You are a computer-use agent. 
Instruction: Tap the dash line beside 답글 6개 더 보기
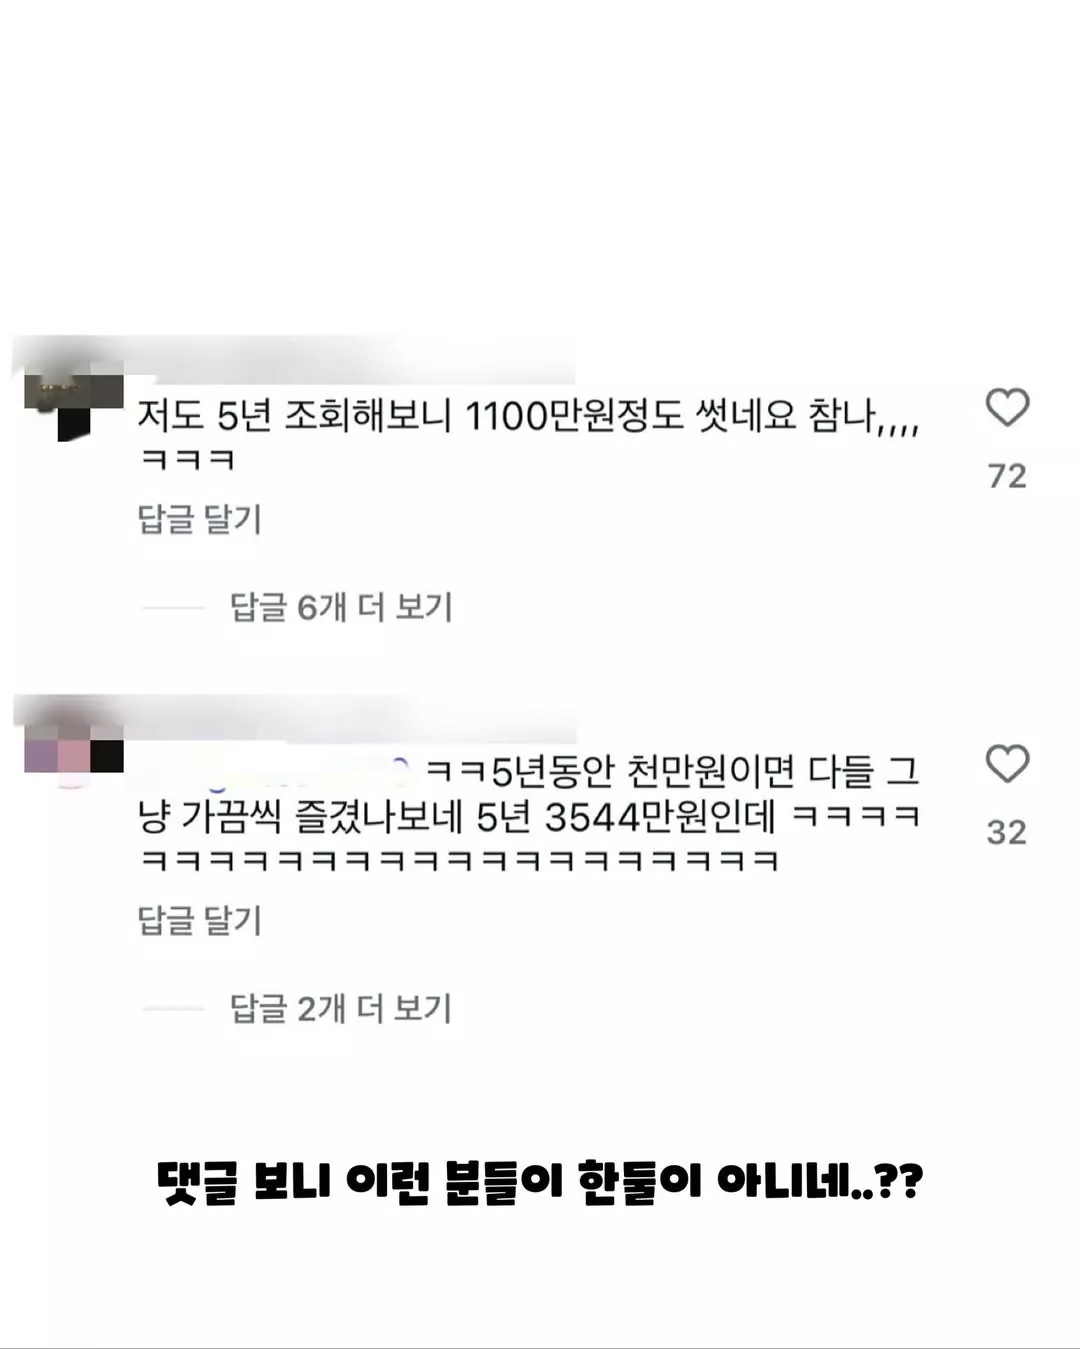tap(173, 607)
